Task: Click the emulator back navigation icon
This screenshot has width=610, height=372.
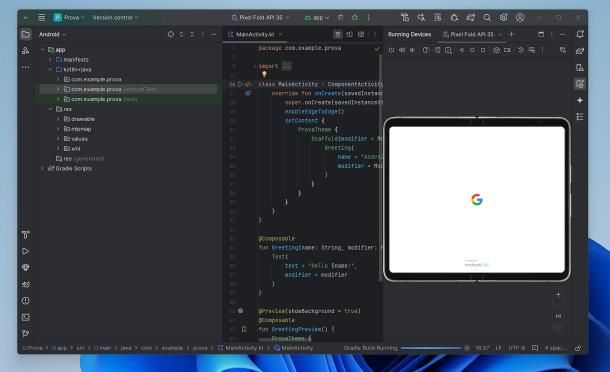Action: click(x=461, y=50)
